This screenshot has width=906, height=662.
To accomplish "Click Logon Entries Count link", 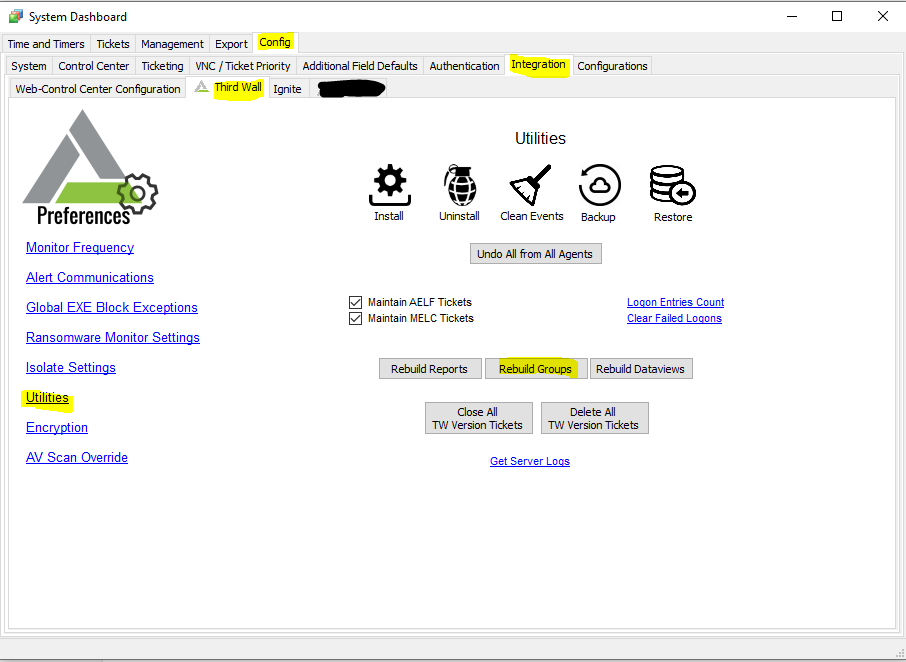I will (675, 302).
